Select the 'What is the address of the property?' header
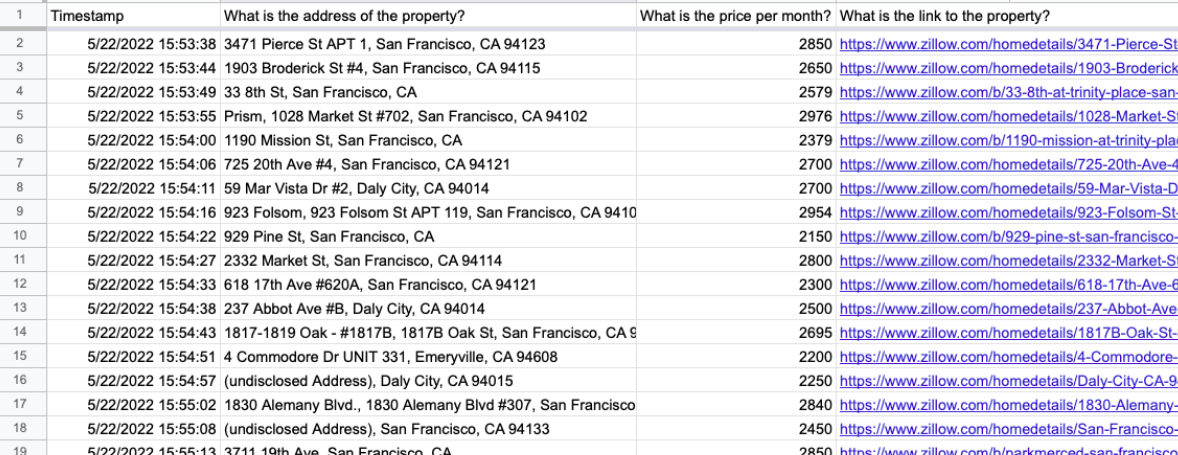The height and width of the screenshot is (455, 1178). pos(428,16)
